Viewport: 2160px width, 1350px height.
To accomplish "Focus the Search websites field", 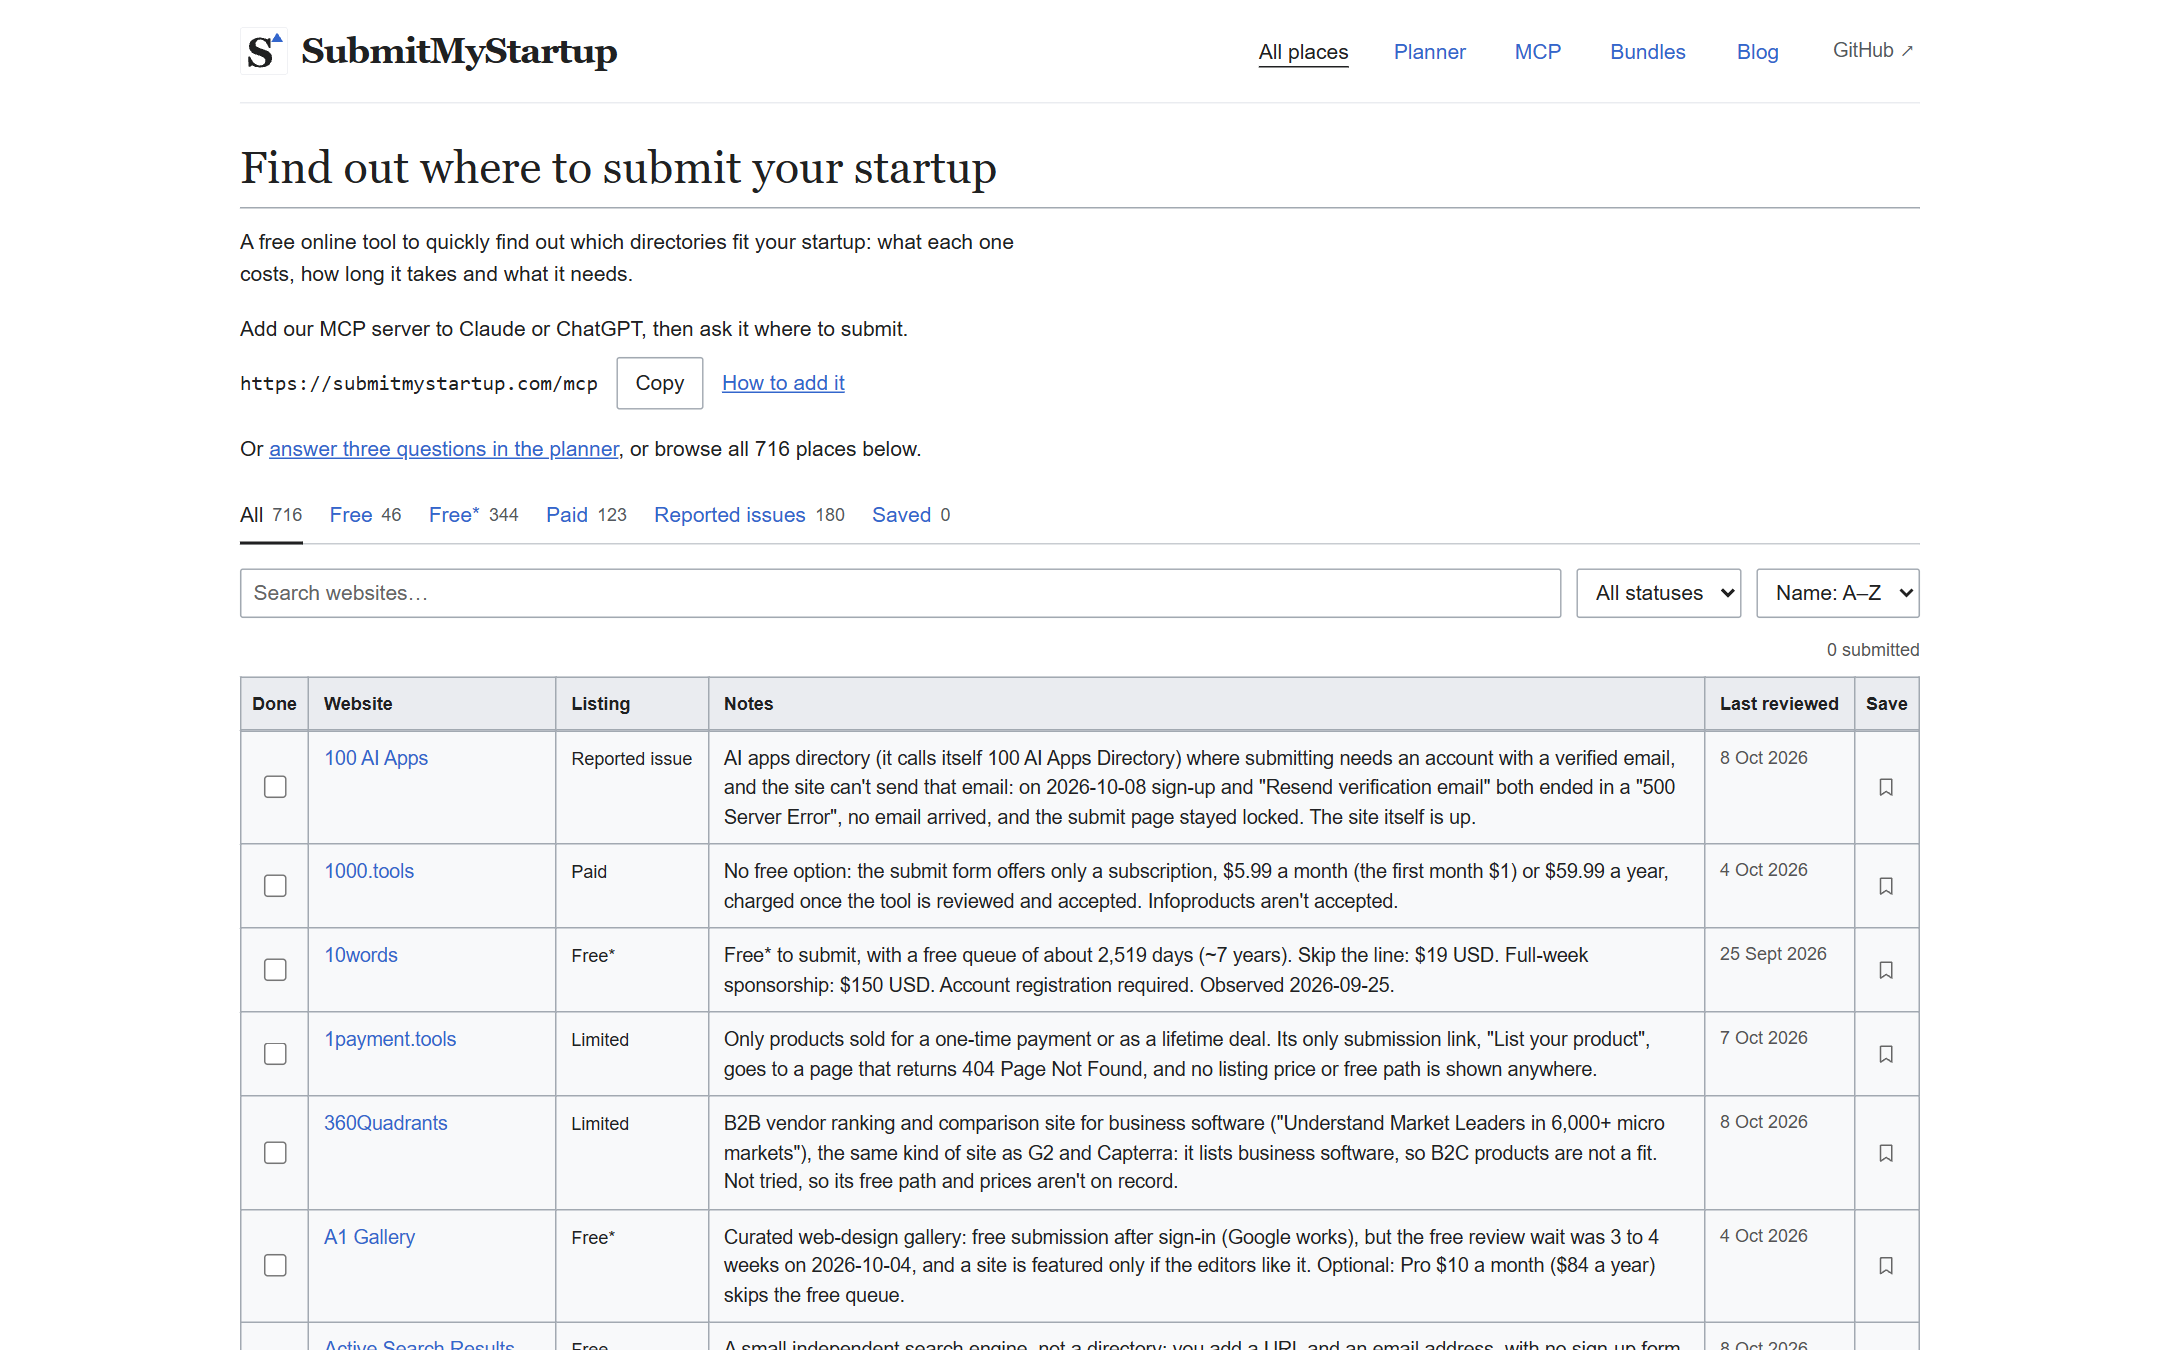I will coord(900,593).
